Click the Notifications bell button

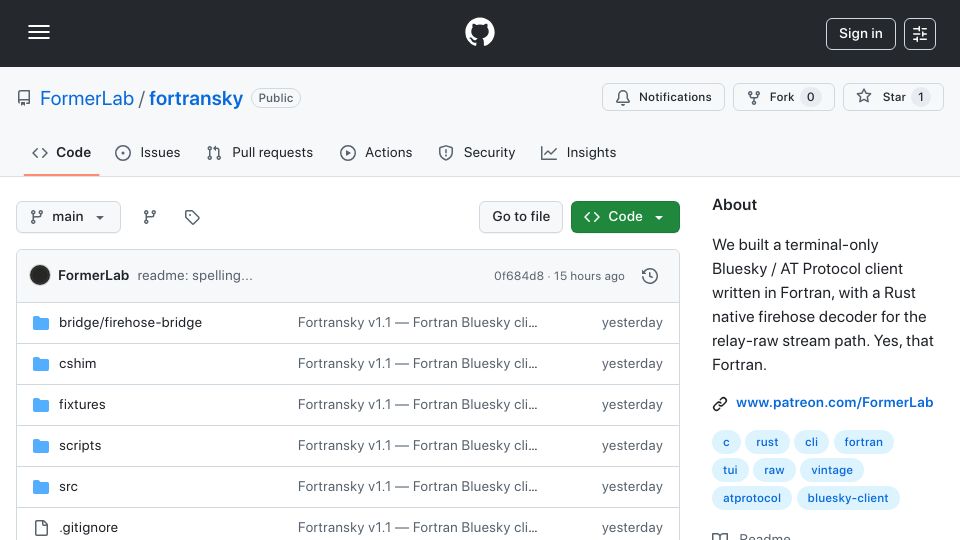pyautogui.click(x=663, y=97)
